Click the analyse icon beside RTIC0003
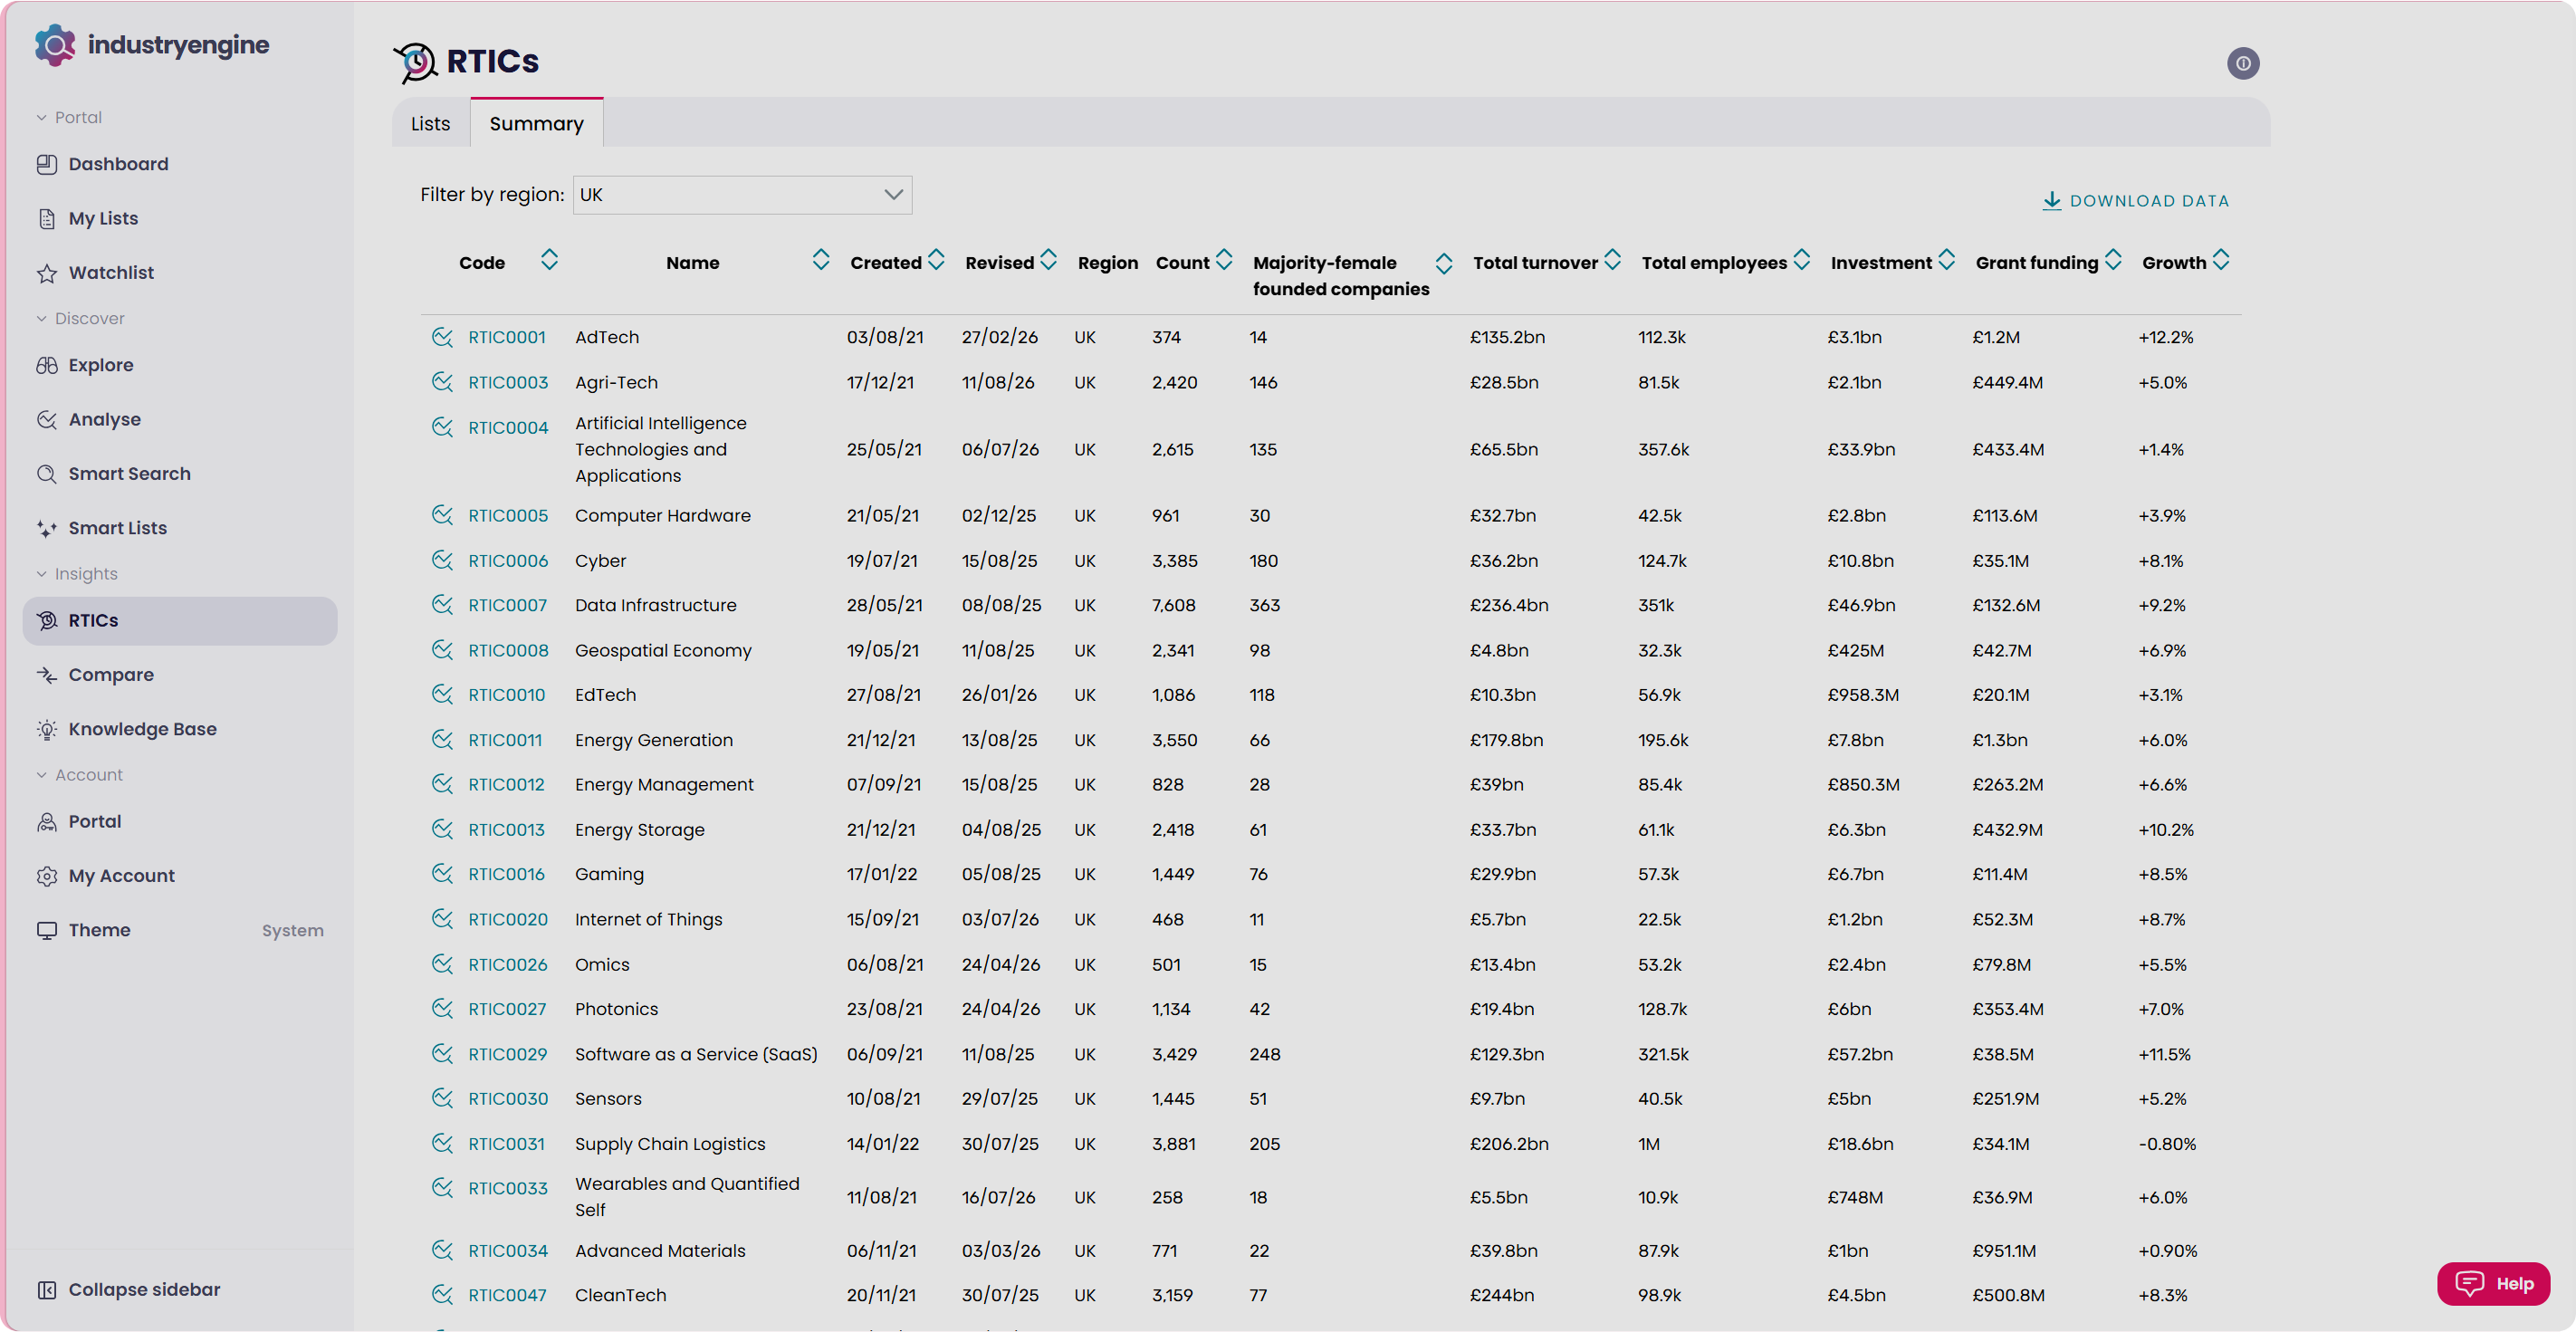Image resolution: width=2576 pixels, height=1332 pixels. (x=442, y=382)
